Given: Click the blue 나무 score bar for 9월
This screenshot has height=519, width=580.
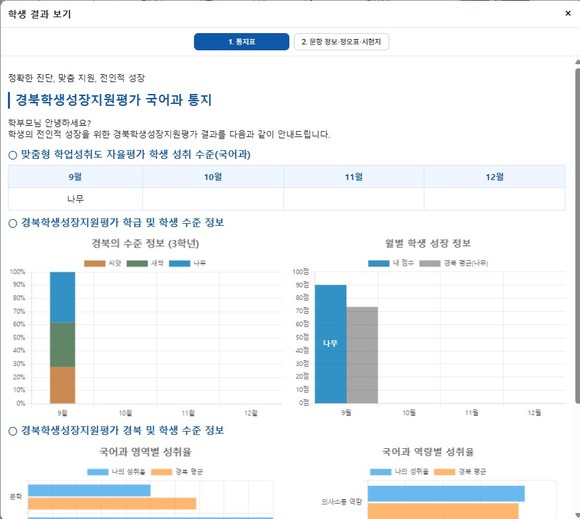Looking at the screenshot, I should (x=331, y=344).
